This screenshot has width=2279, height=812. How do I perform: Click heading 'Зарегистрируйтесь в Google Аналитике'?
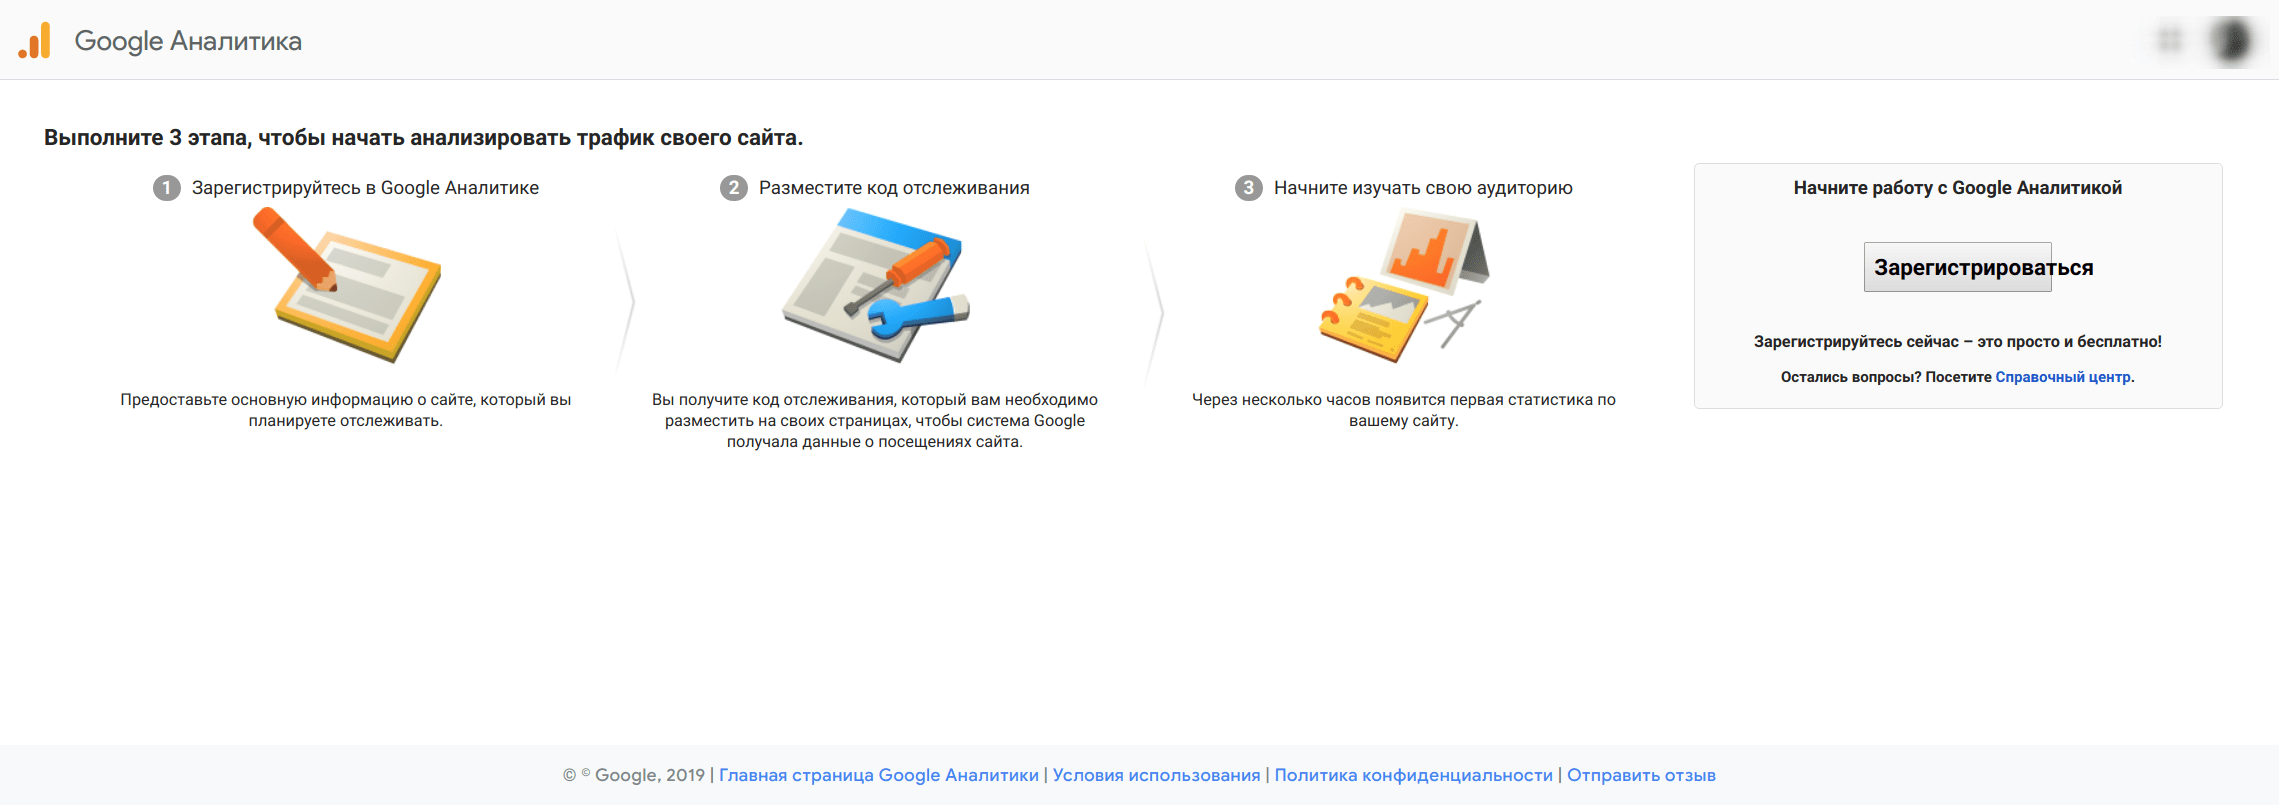tap(365, 188)
